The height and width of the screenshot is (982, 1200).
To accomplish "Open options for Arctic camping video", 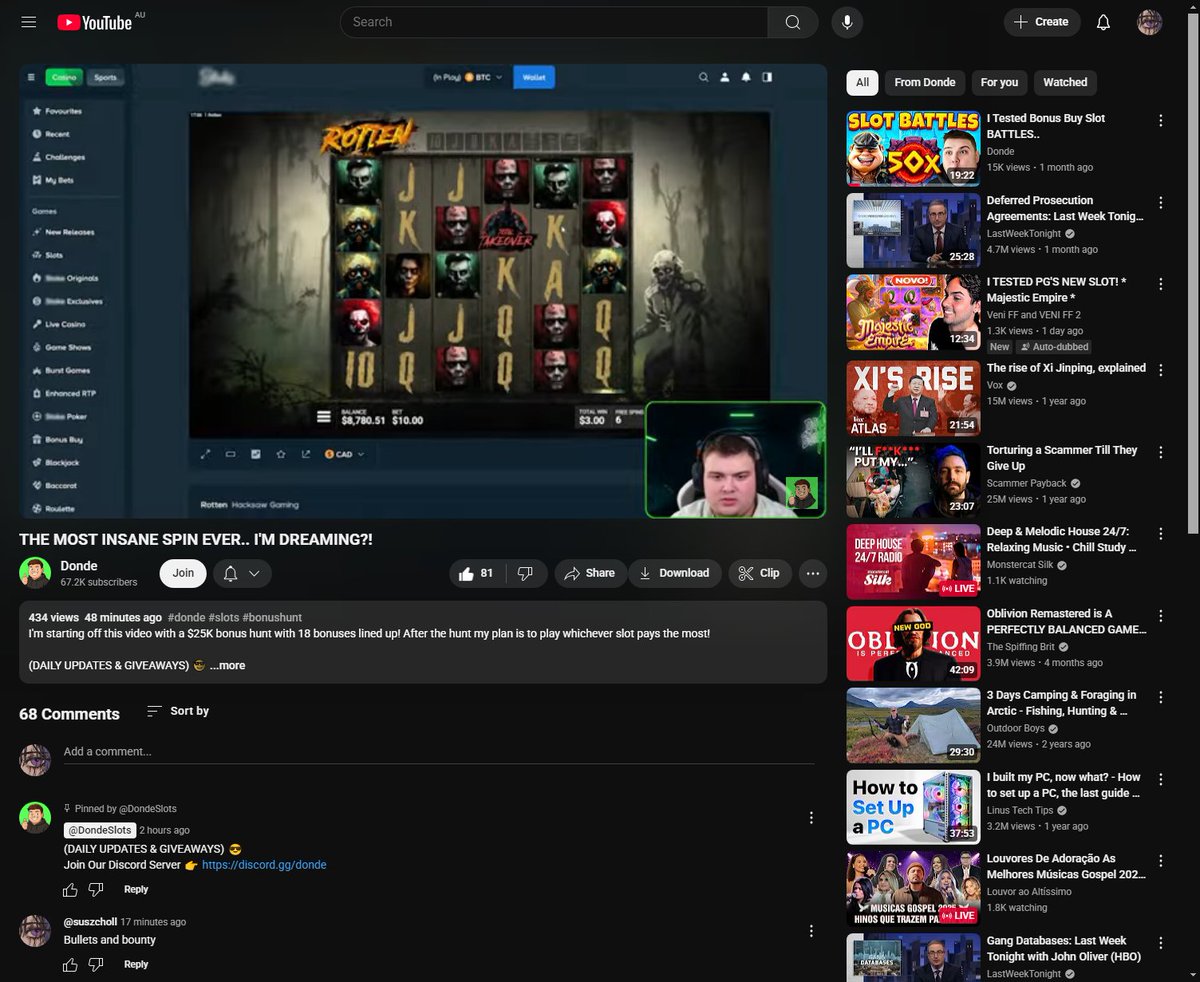I will [x=1160, y=697].
